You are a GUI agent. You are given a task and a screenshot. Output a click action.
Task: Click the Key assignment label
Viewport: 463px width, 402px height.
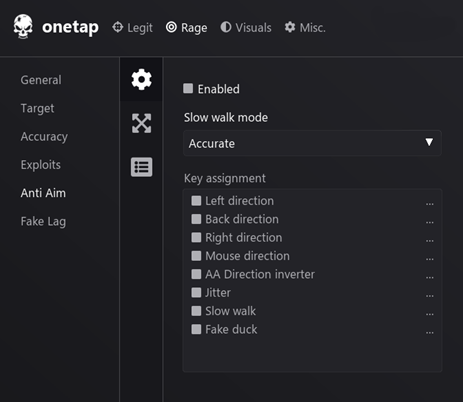point(225,178)
